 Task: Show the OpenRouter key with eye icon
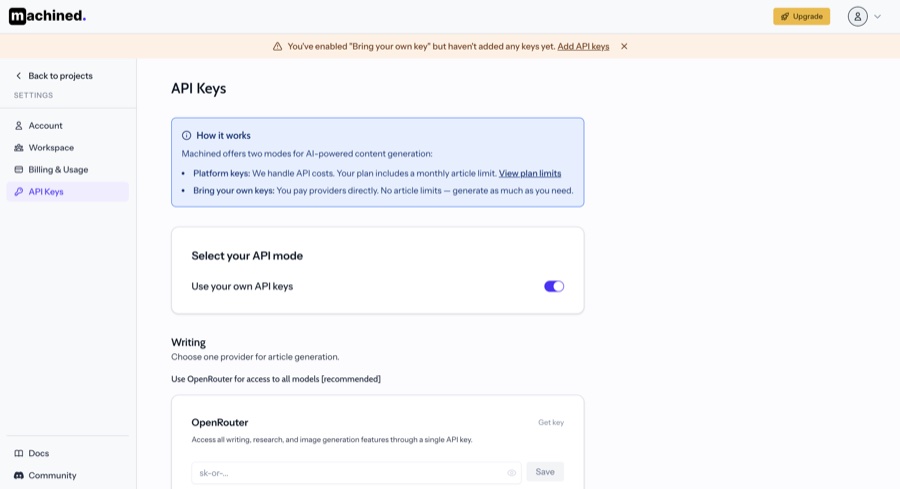point(511,472)
